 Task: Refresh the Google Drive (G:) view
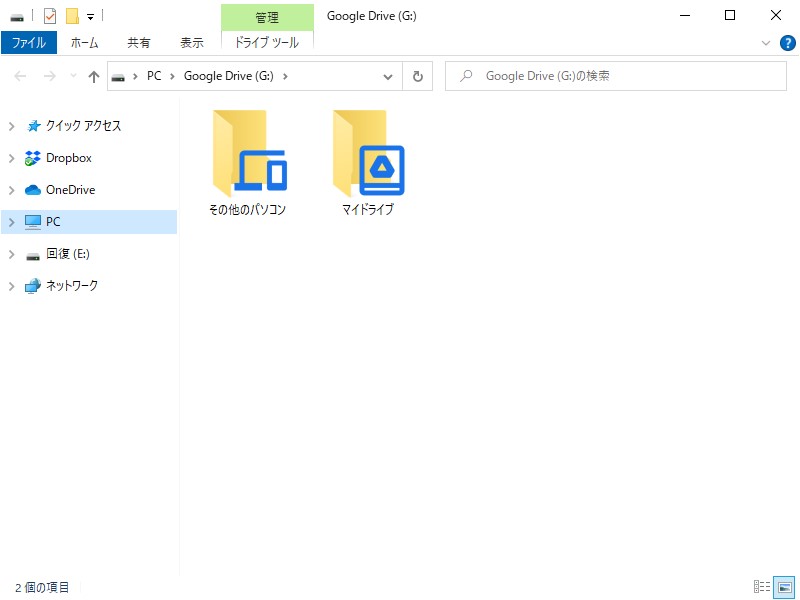click(417, 77)
